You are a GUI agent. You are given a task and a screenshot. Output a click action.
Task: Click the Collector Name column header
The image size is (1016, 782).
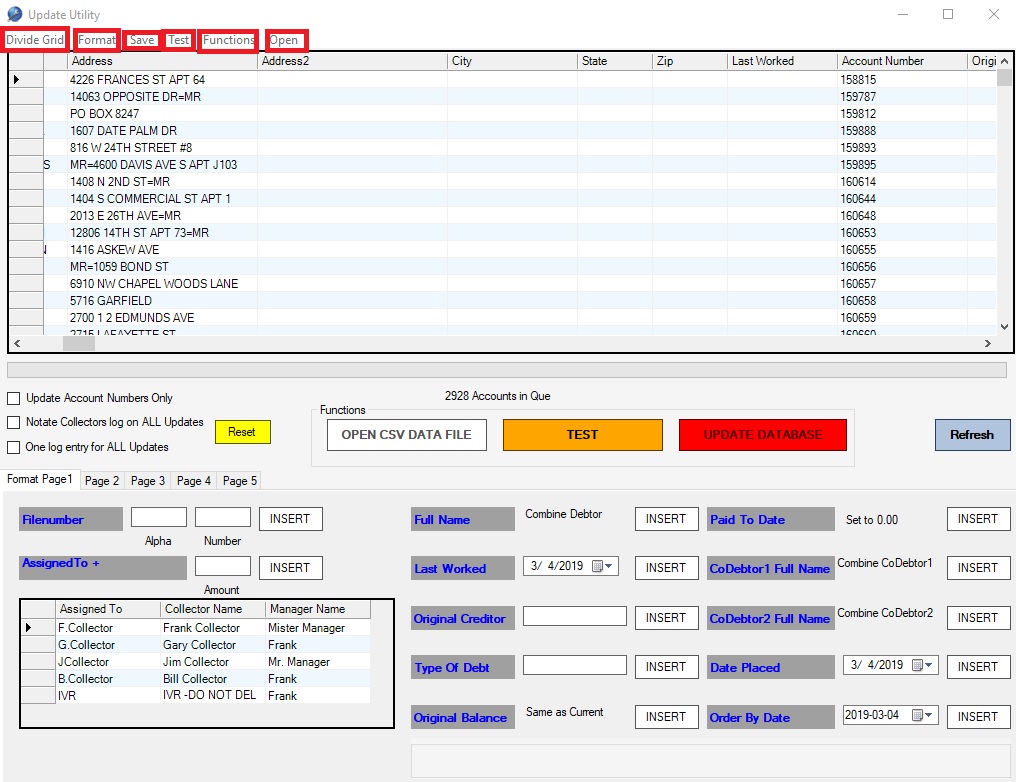point(213,609)
